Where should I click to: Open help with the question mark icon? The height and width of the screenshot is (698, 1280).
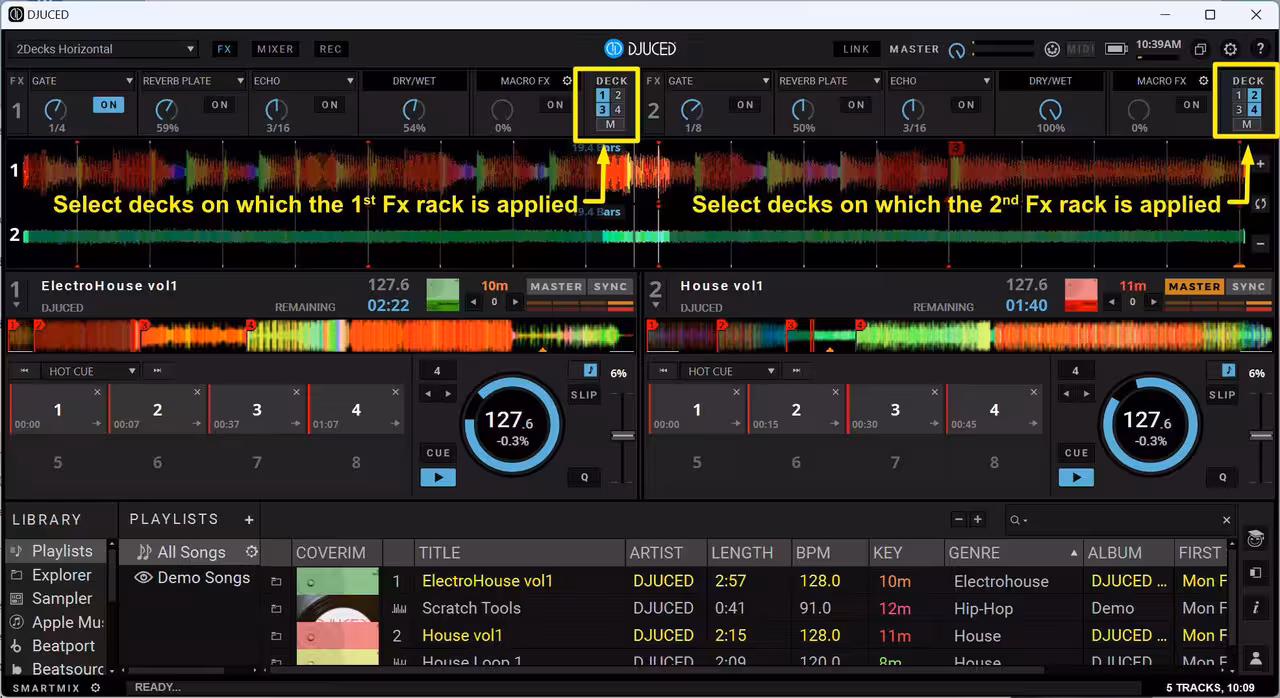pos(1260,49)
